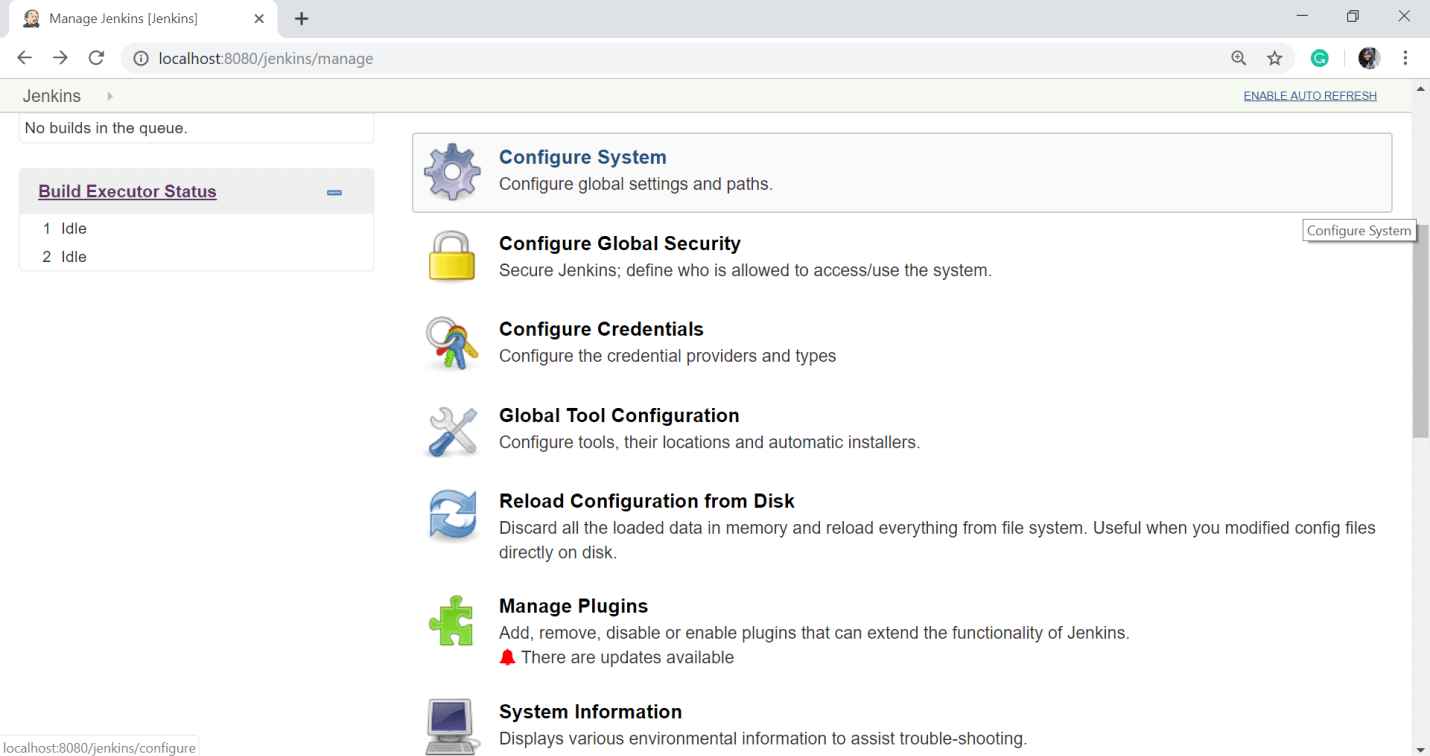
Task: Click 'There are updates available' text
Action: pos(627,657)
